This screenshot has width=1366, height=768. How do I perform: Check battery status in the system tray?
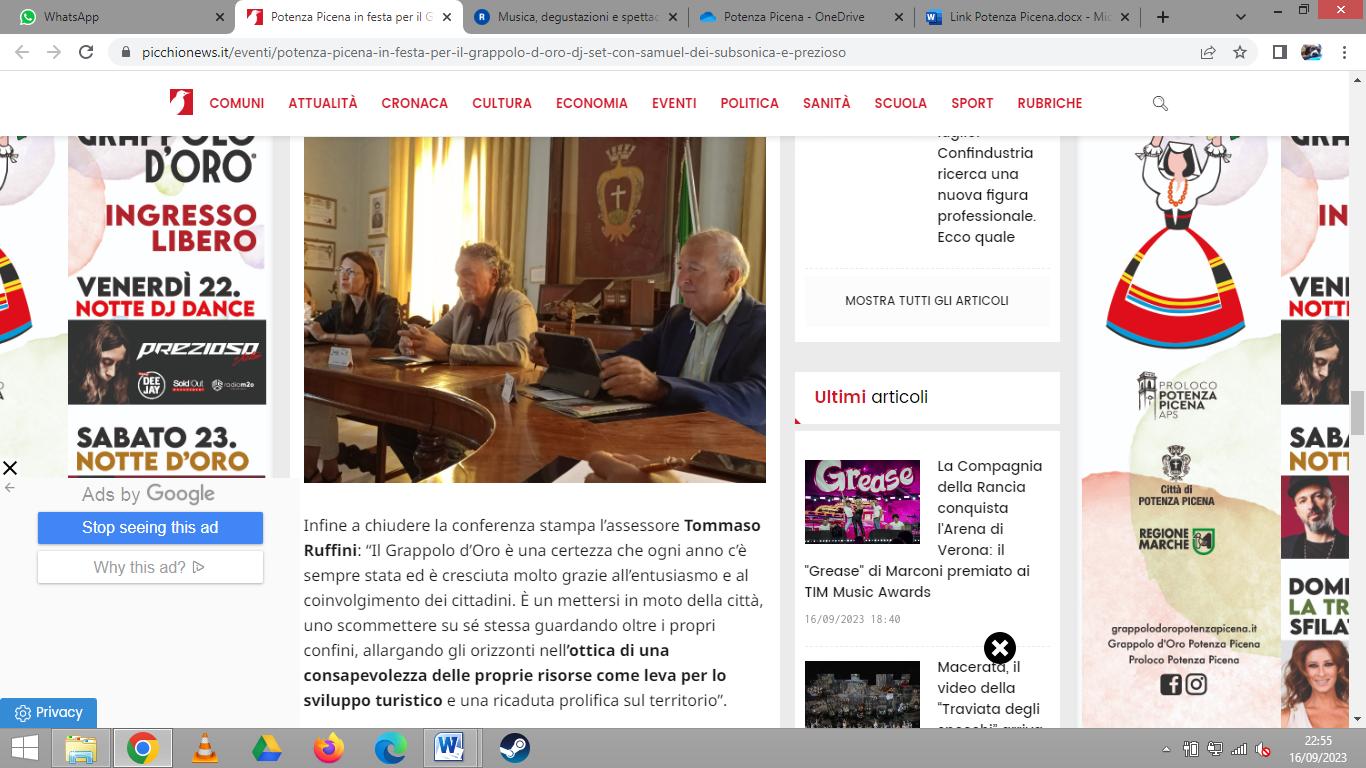point(1191,749)
